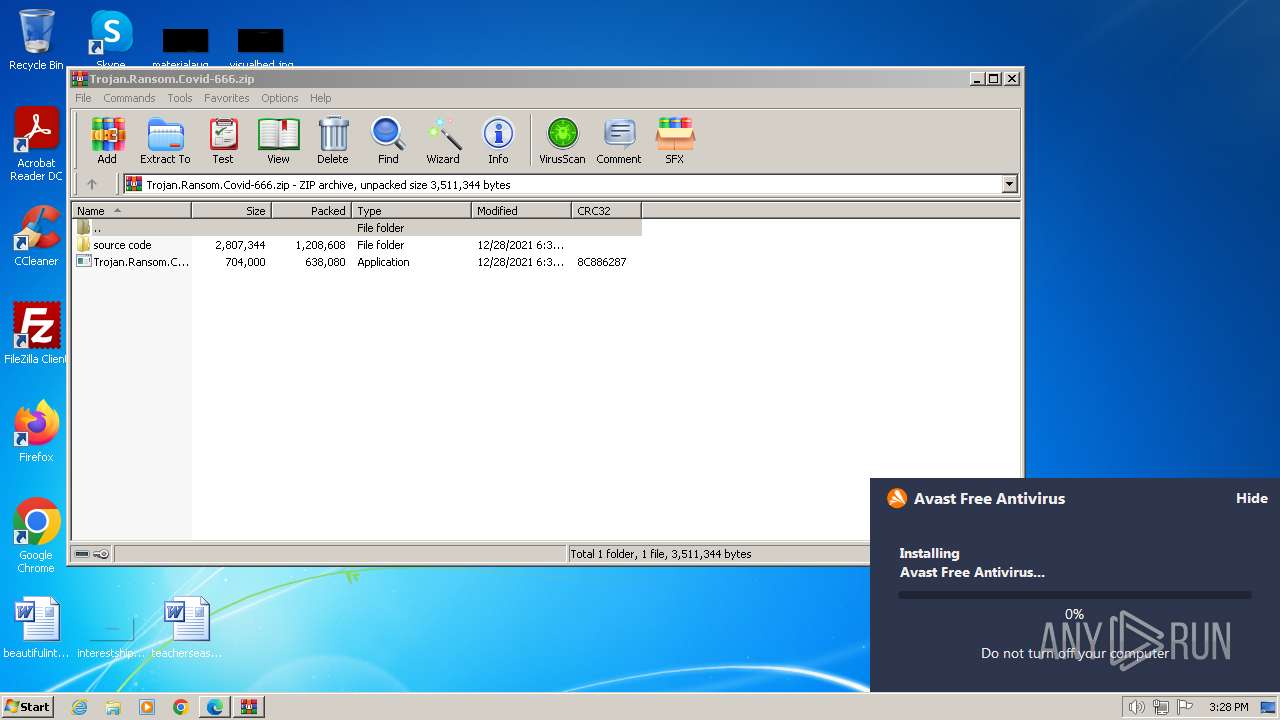Expand the archive path dropdown

[1009, 184]
